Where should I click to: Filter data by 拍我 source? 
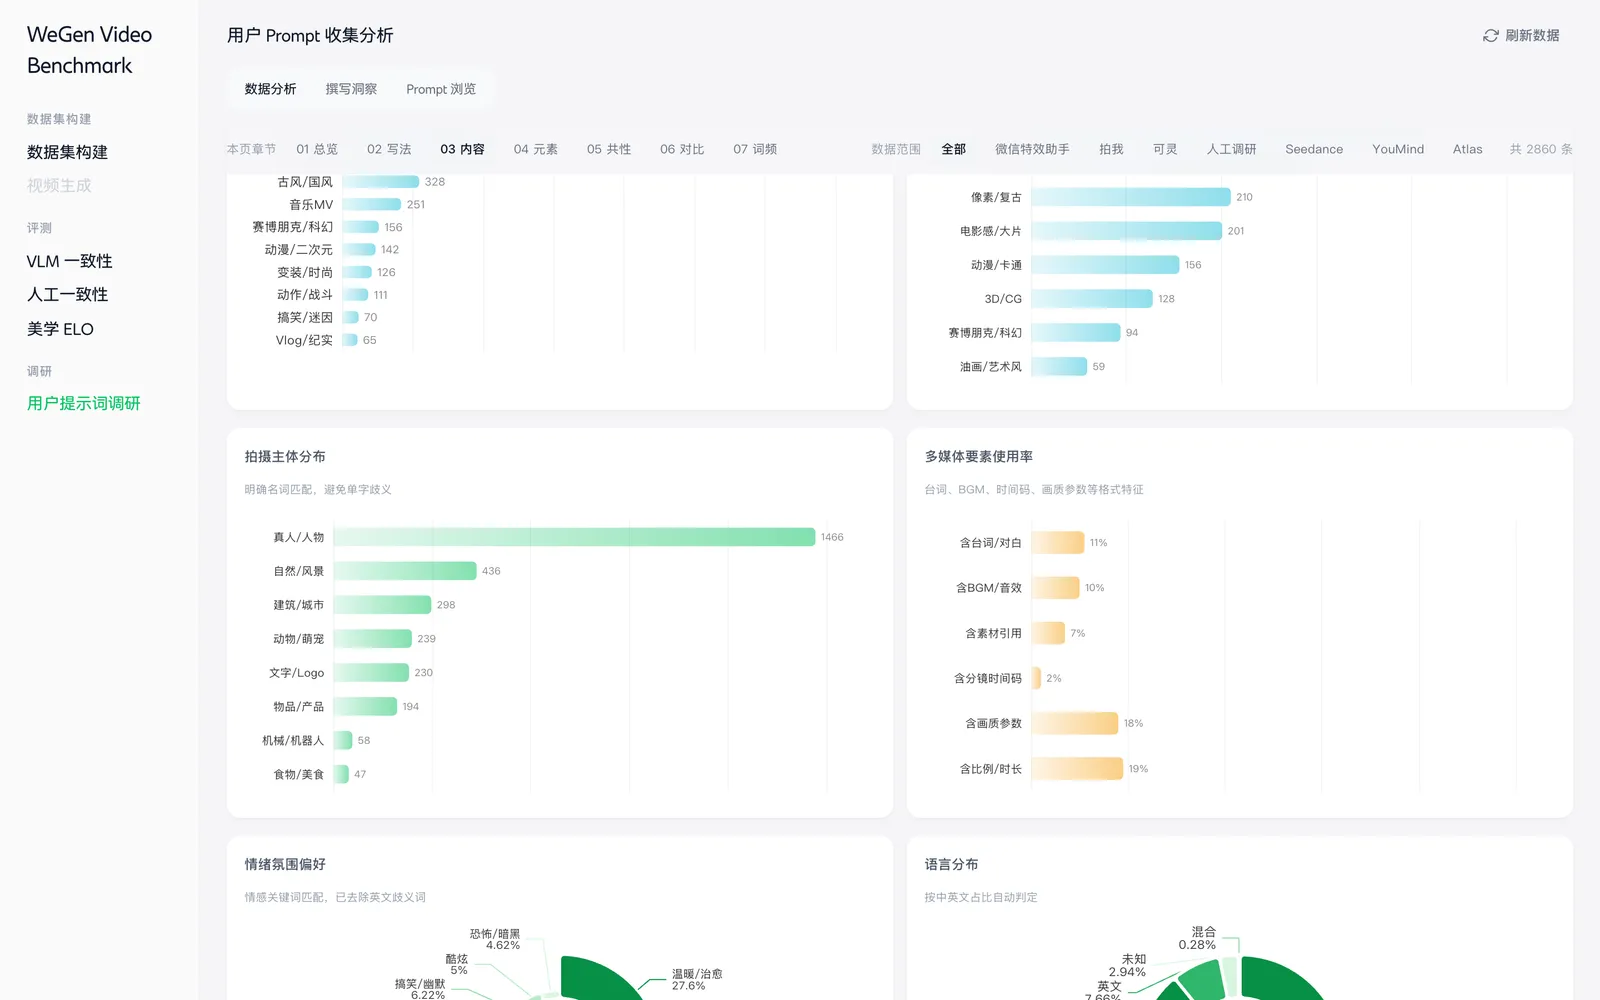point(1111,149)
